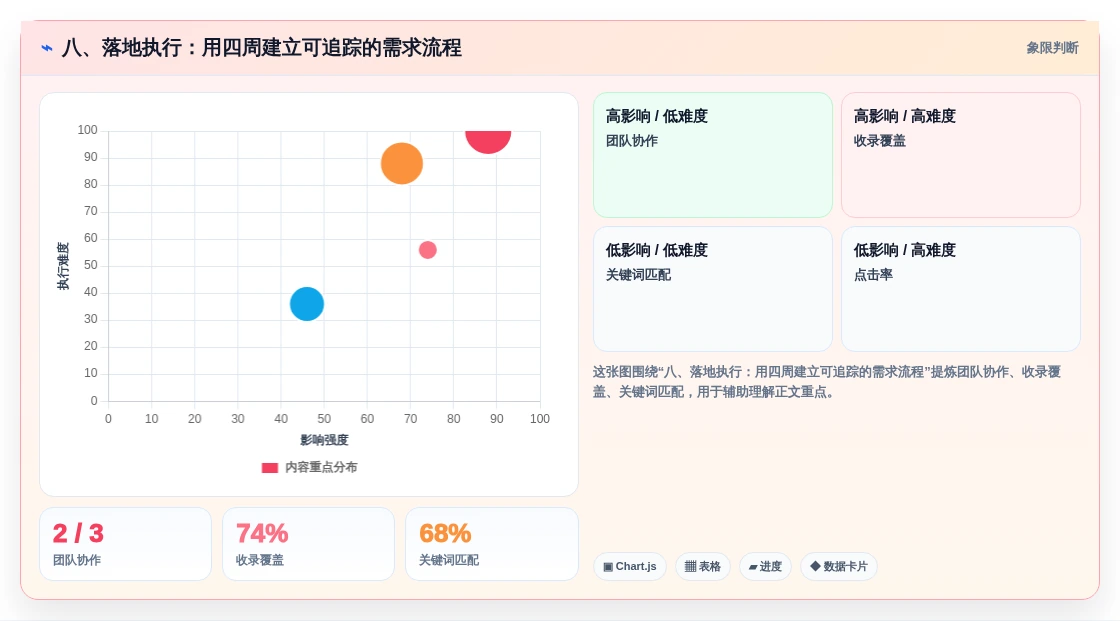Image resolution: width=1120 pixels, height=621 pixels.
Task: Click the 象限判断 label in the header
Action: [1052, 48]
